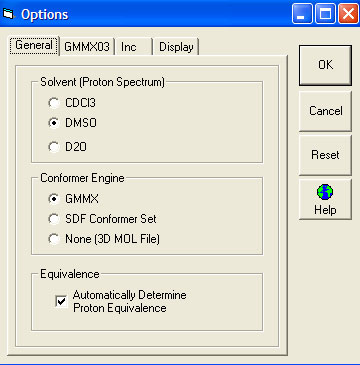The width and height of the screenshot is (360, 365).
Task: Select None (3D MOL File) option
Action: click(54, 239)
